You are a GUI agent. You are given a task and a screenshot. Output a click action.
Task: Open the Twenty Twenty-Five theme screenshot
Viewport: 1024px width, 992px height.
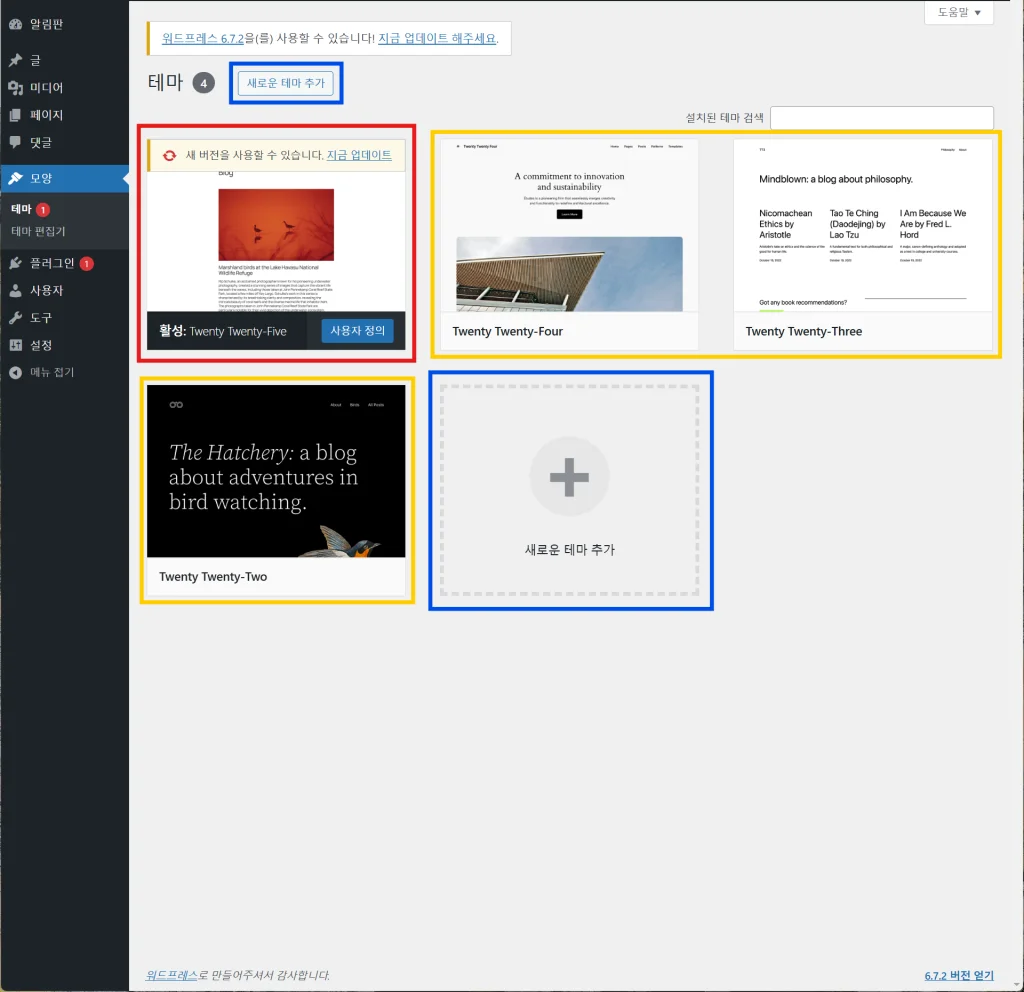click(276, 242)
